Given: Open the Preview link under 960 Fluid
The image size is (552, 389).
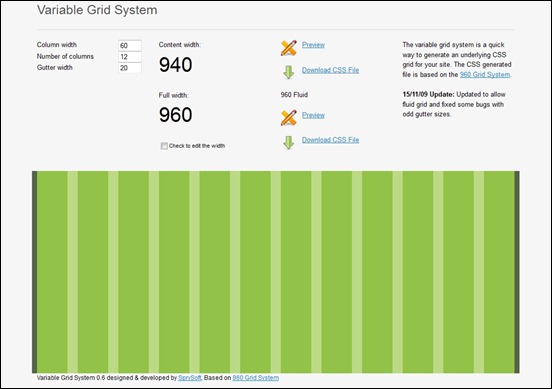Looking at the screenshot, I should point(313,115).
